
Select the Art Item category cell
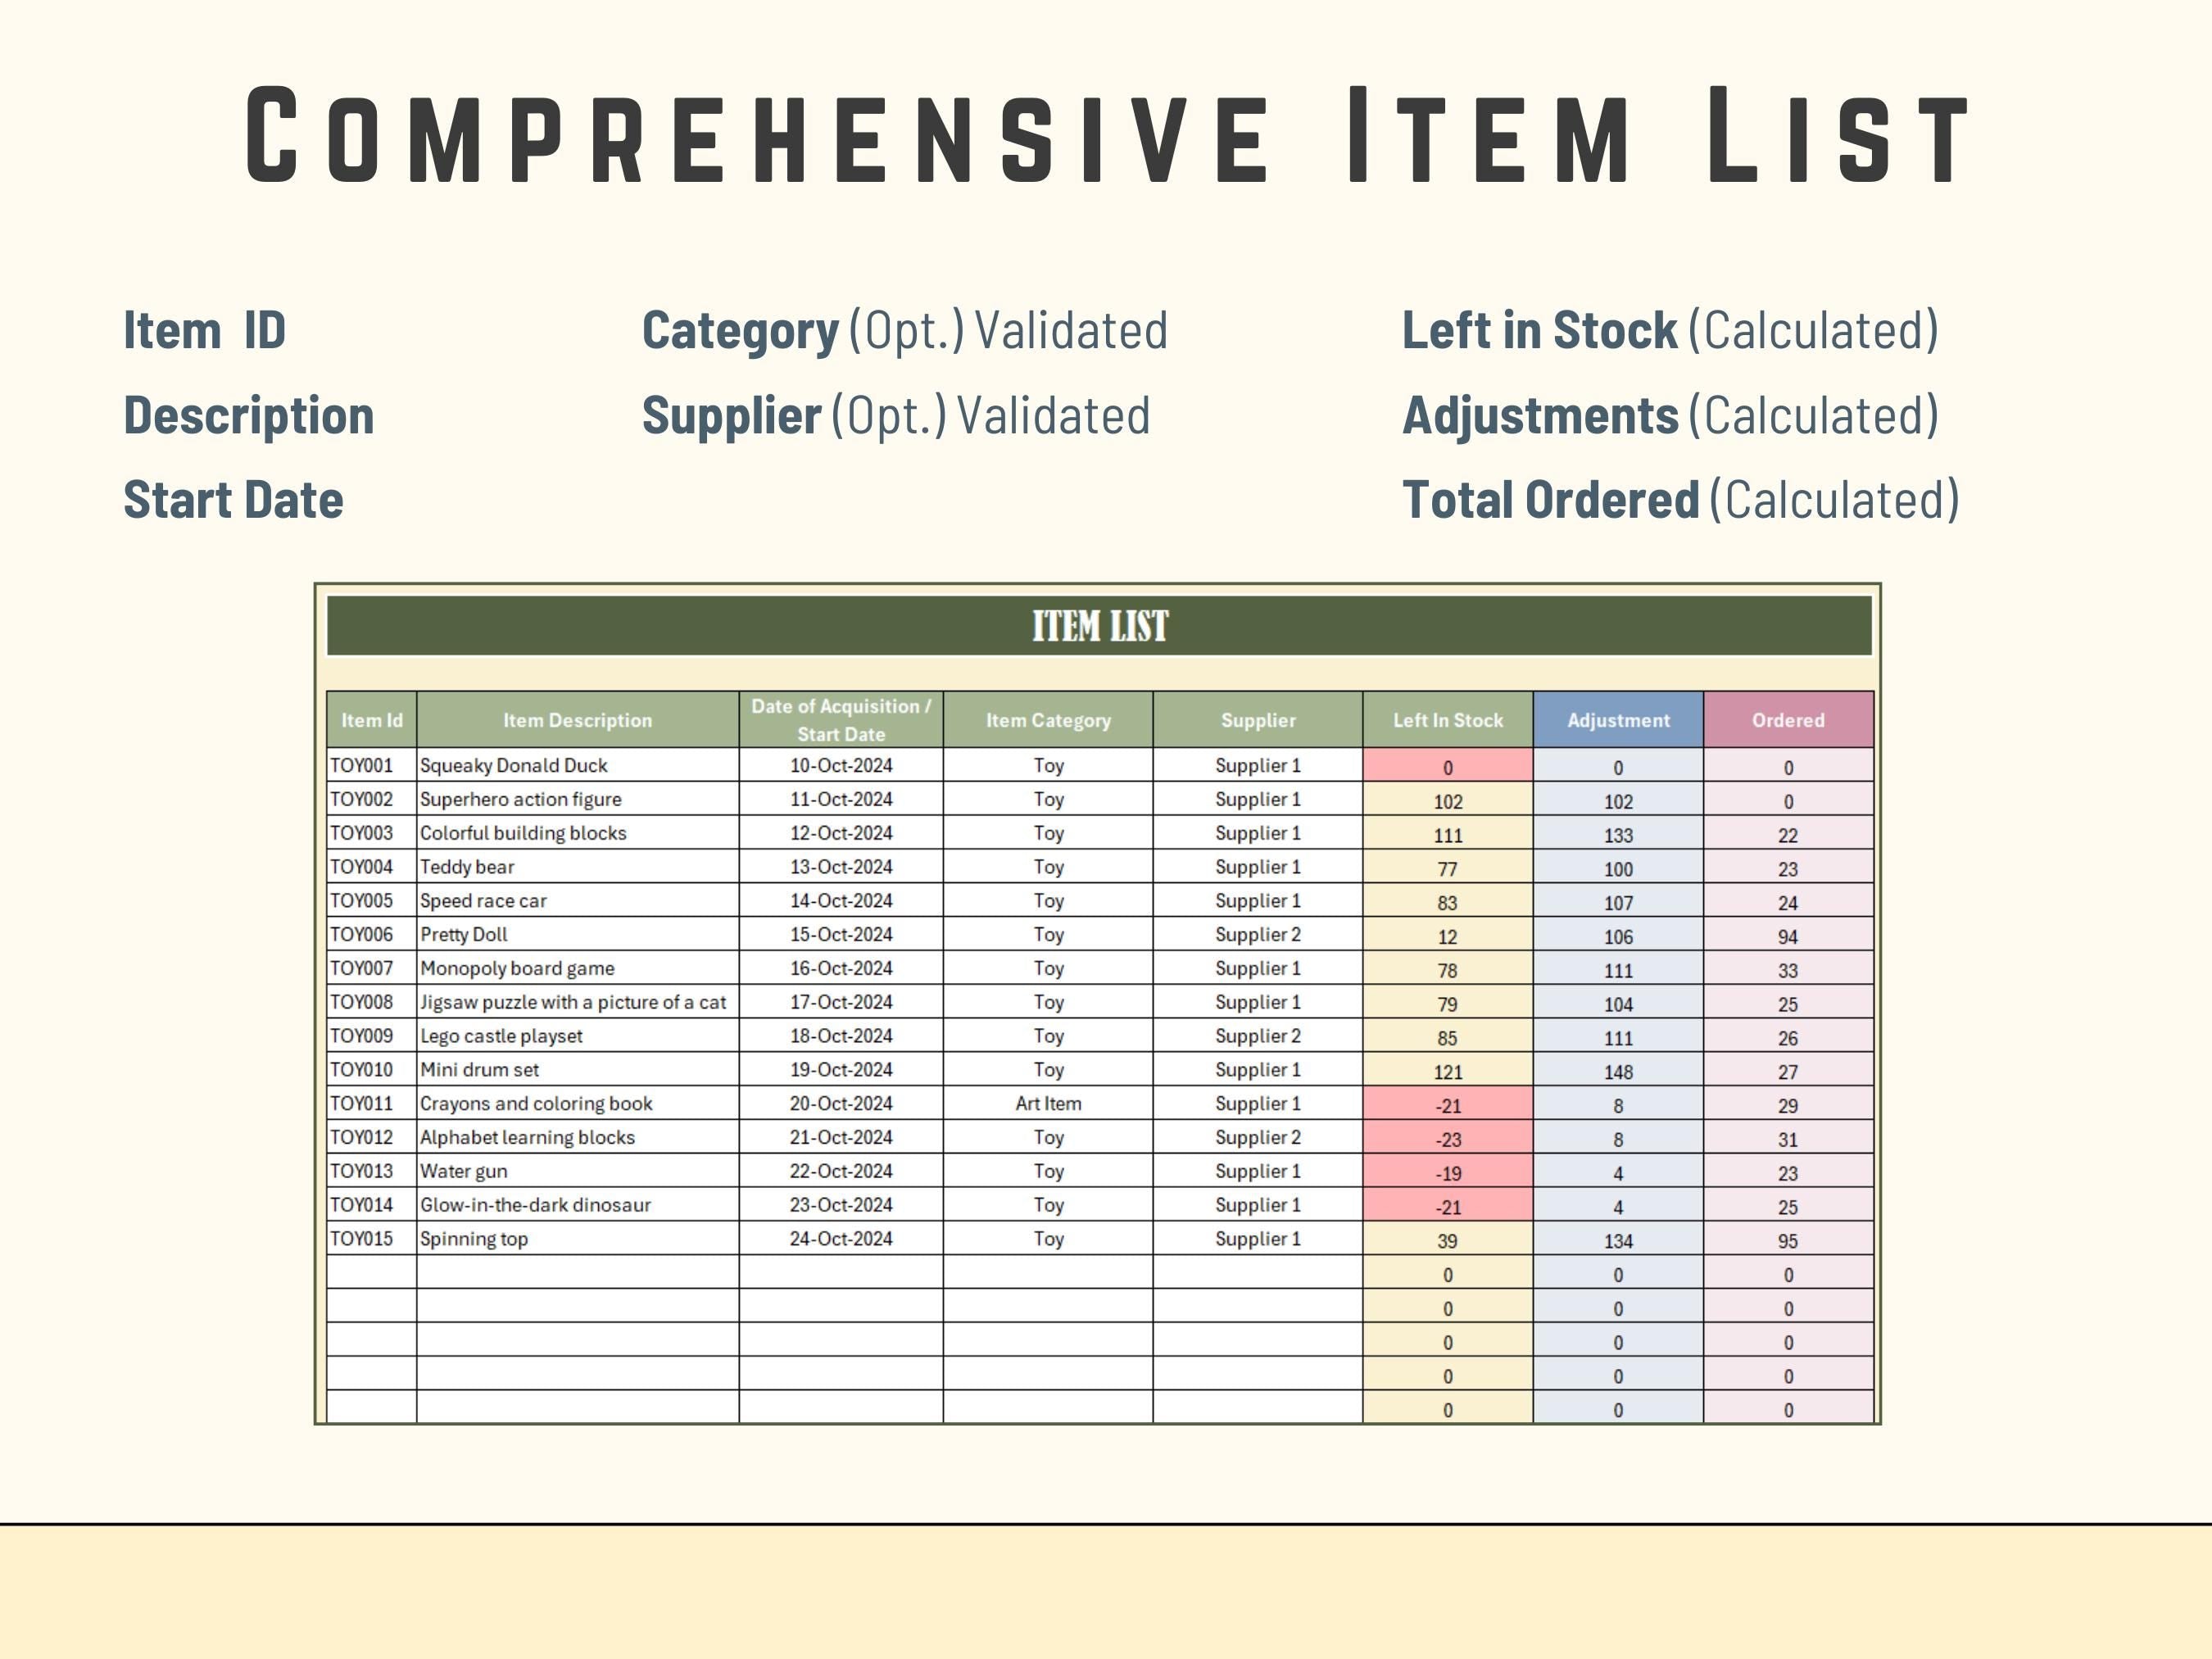(x=1047, y=1104)
